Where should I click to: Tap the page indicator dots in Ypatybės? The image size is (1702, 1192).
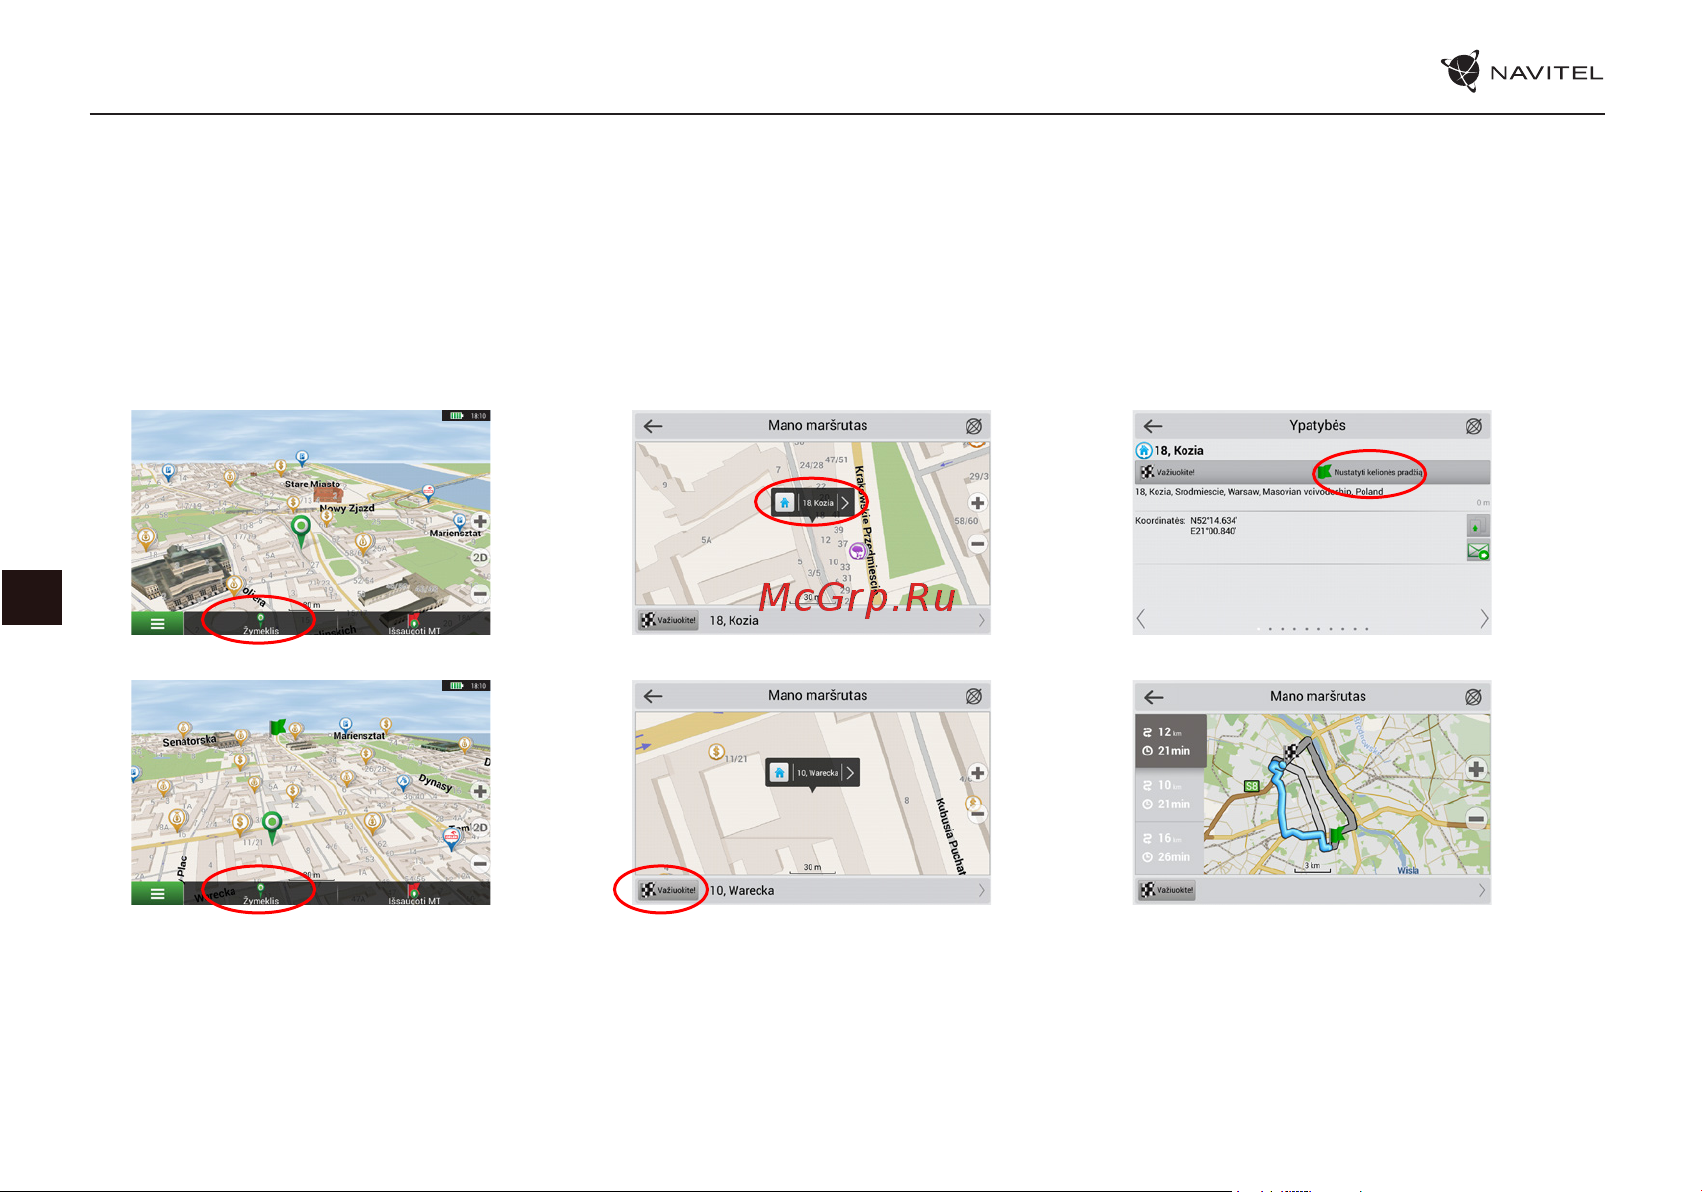tap(1312, 629)
